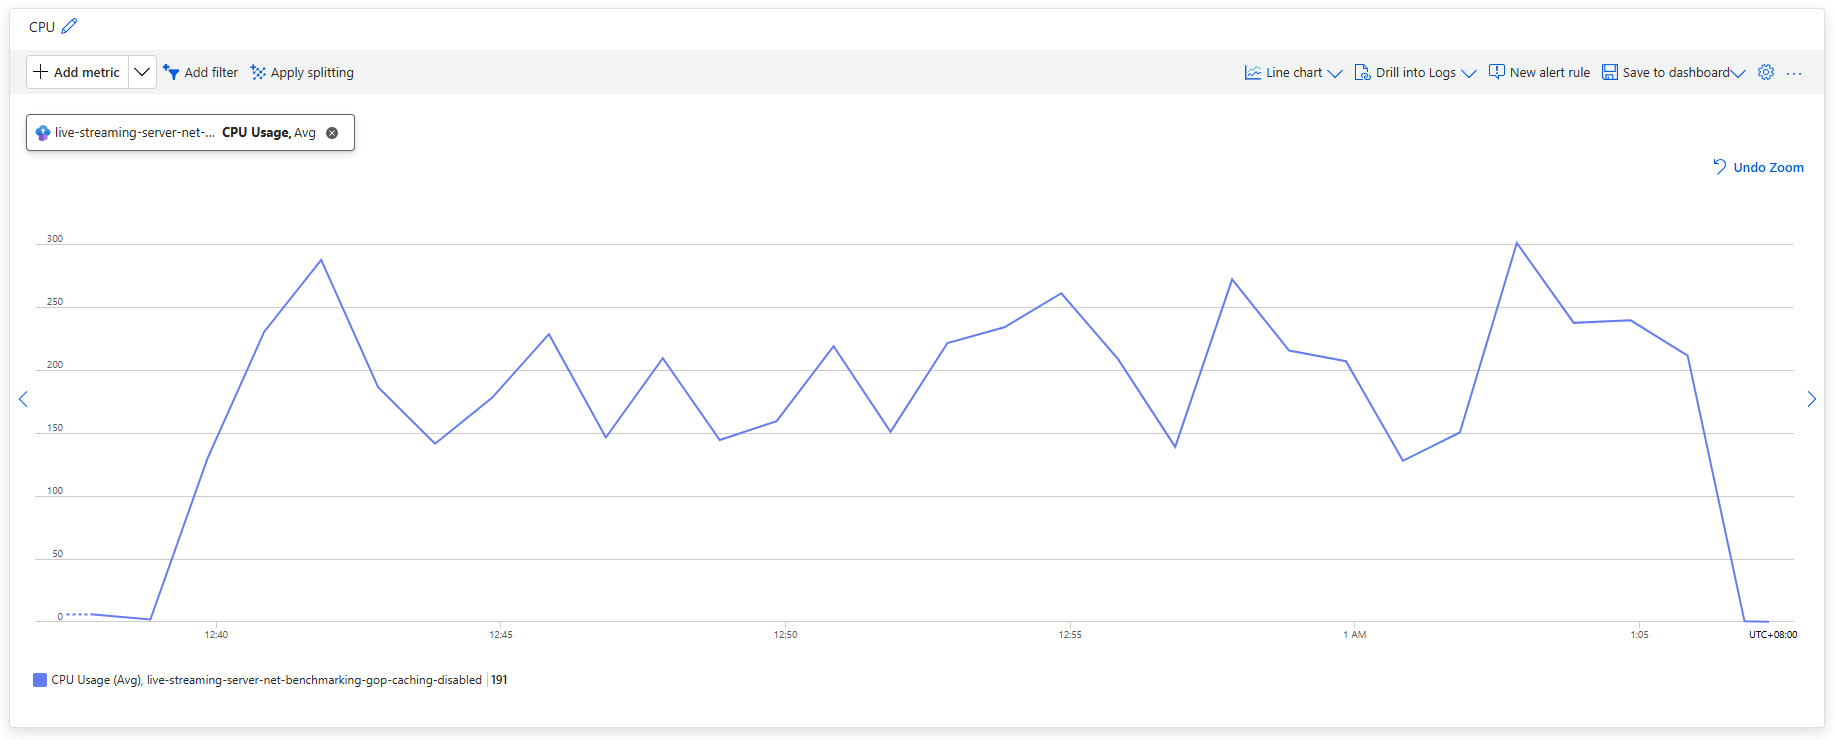The image size is (1834, 740).
Task: Click the 50 y-axis label
Action: point(58,554)
